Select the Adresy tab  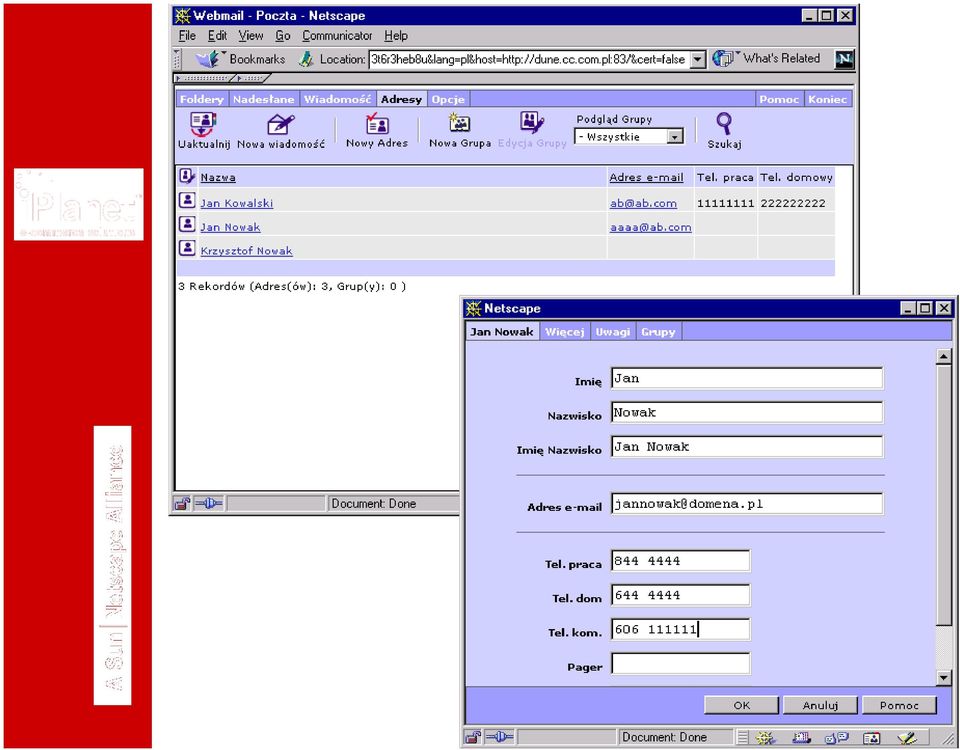(401, 99)
